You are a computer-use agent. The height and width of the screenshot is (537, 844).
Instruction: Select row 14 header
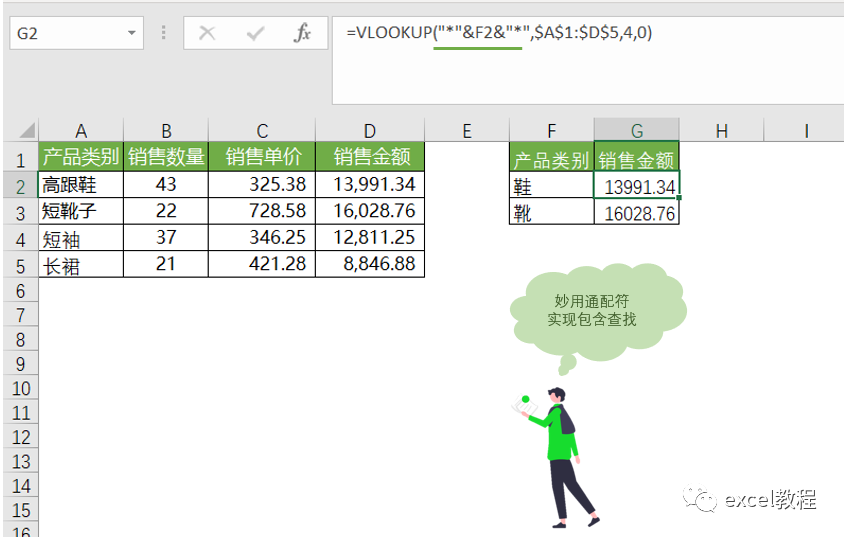(x=20, y=486)
